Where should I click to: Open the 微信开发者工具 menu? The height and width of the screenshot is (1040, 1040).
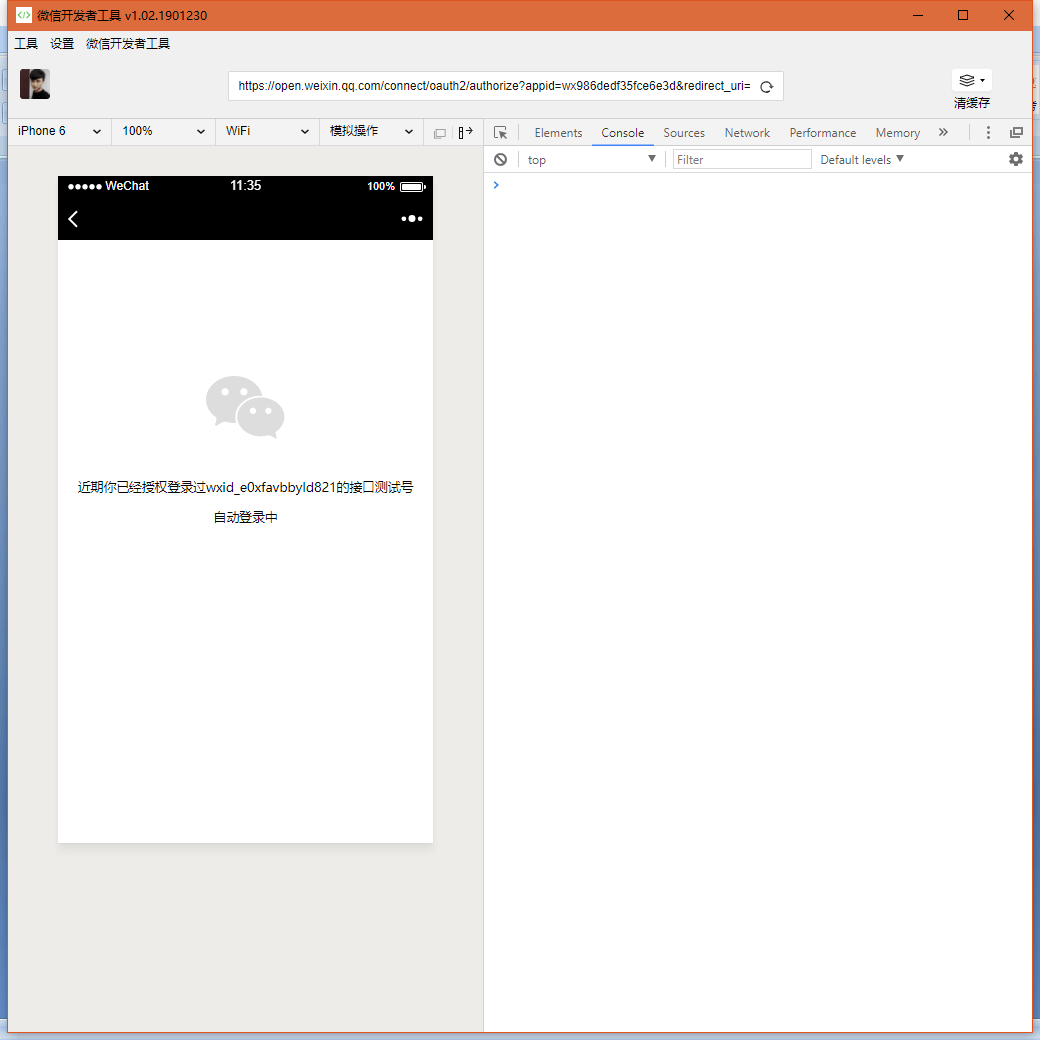pyautogui.click(x=127, y=44)
